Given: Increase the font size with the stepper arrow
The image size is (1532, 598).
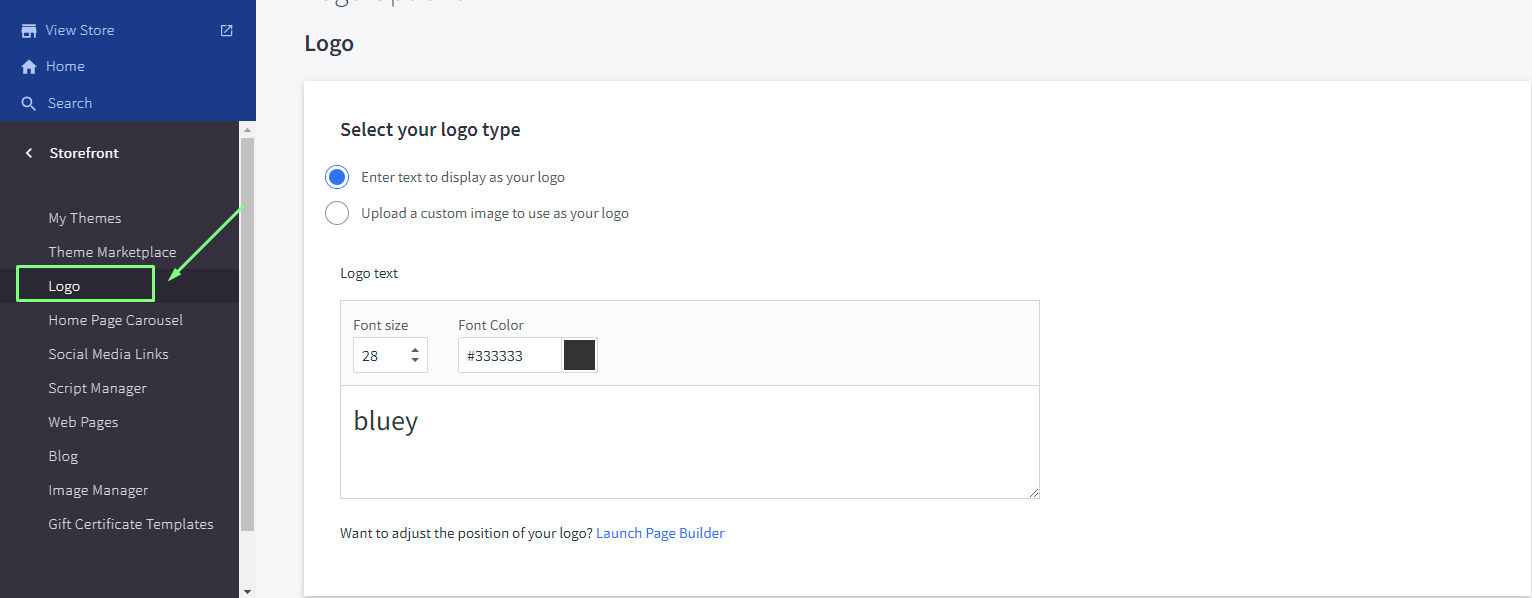Looking at the screenshot, I should point(415,350).
